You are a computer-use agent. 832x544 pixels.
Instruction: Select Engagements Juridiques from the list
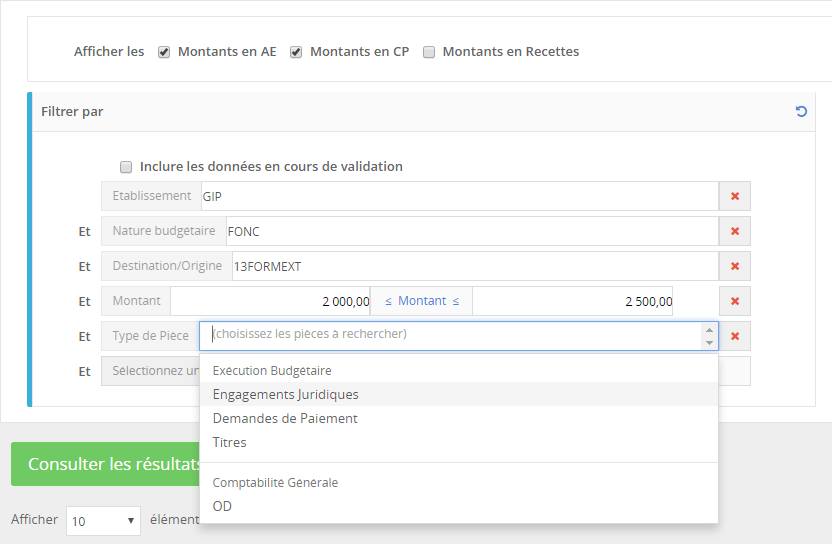(x=286, y=394)
